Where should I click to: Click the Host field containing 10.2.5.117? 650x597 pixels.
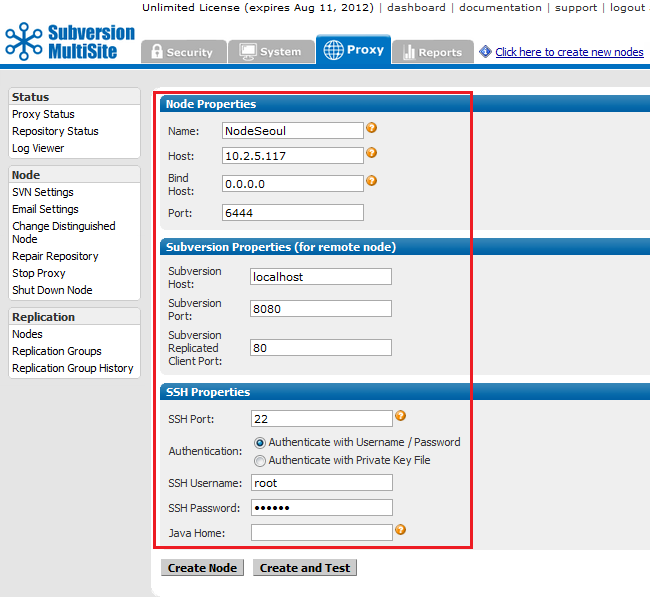tap(293, 155)
